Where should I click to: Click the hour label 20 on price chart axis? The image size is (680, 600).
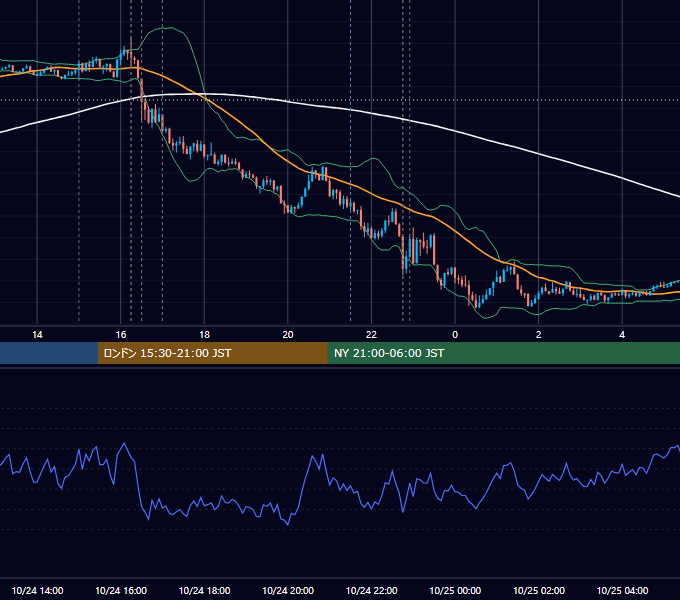coord(288,335)
